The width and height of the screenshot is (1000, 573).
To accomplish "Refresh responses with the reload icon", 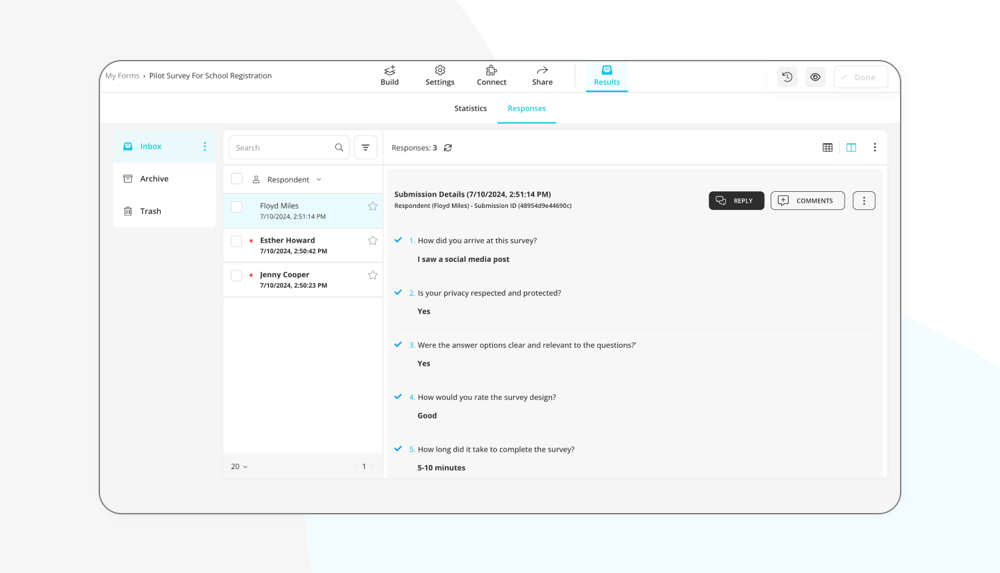I will tap(448, 148).
